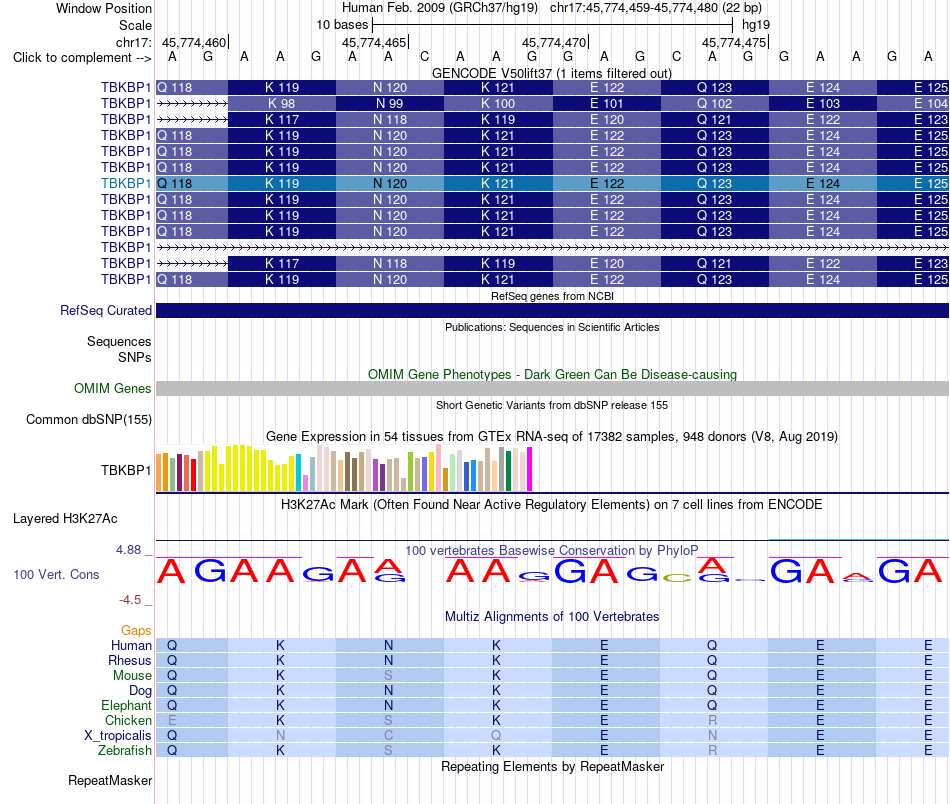Viewport: 950px width, 804px height.
Task: Open the '100 Vert. Cons' track label
Action: [56, 574]
